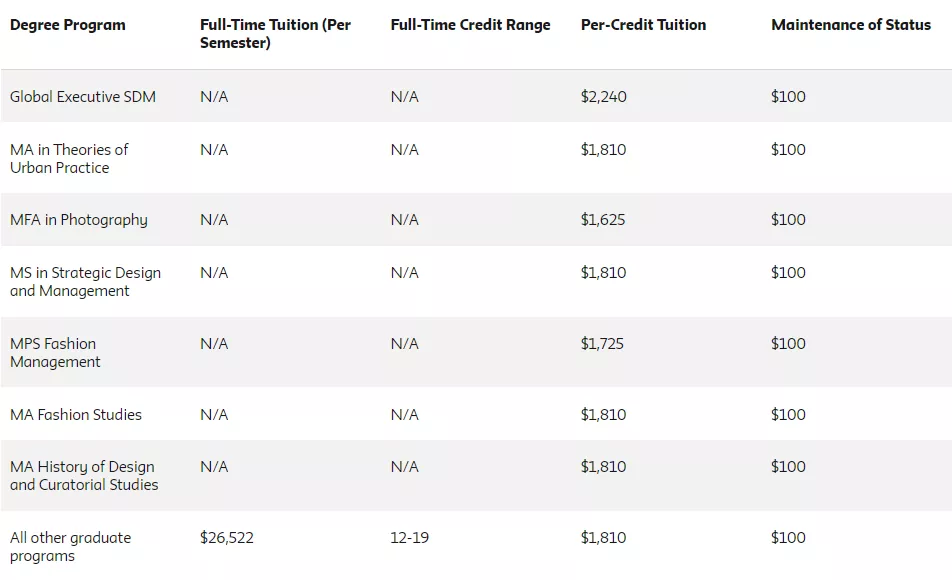Click the $100 maintenance fee for Global Executive SDM

pos(788,97)
